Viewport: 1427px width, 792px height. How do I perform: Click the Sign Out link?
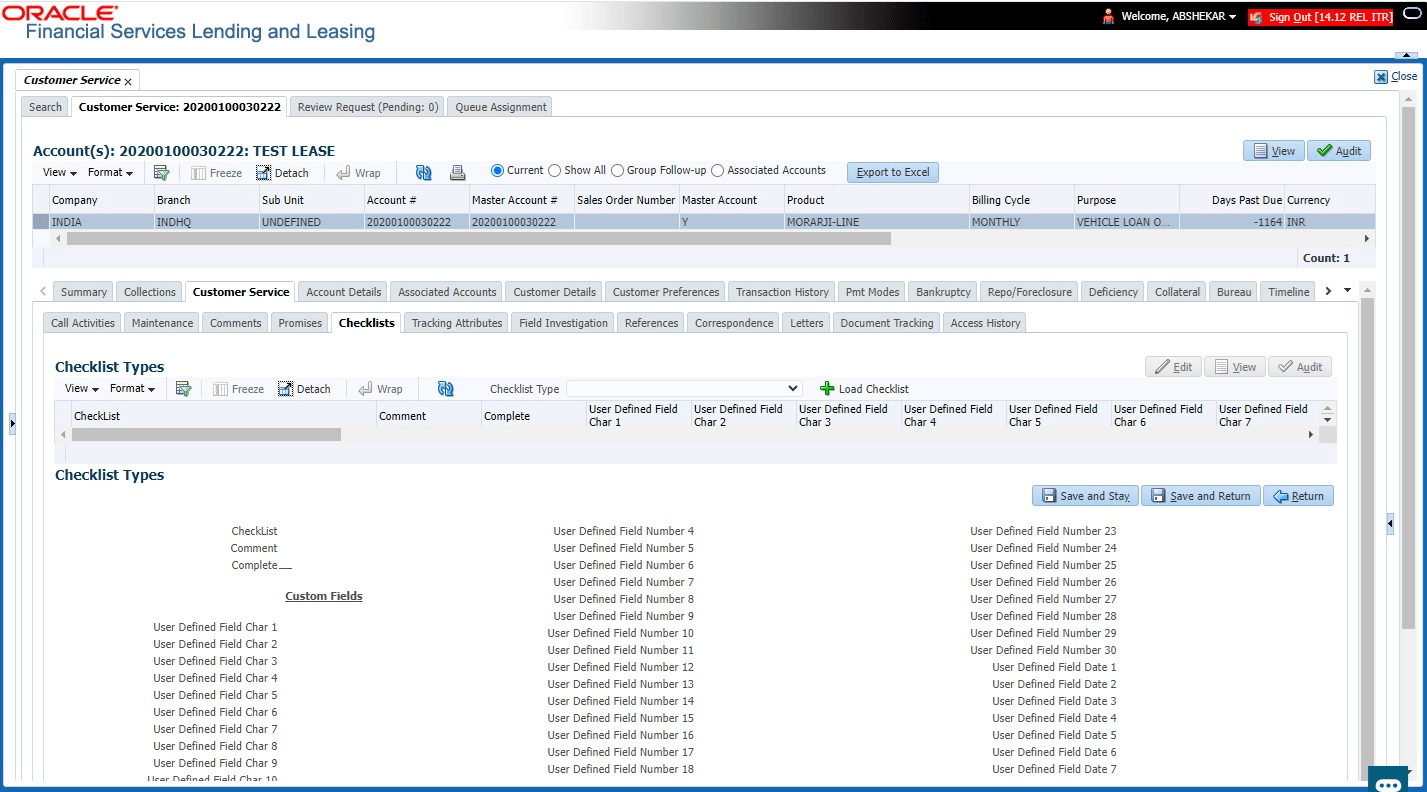coord(1320,17)
